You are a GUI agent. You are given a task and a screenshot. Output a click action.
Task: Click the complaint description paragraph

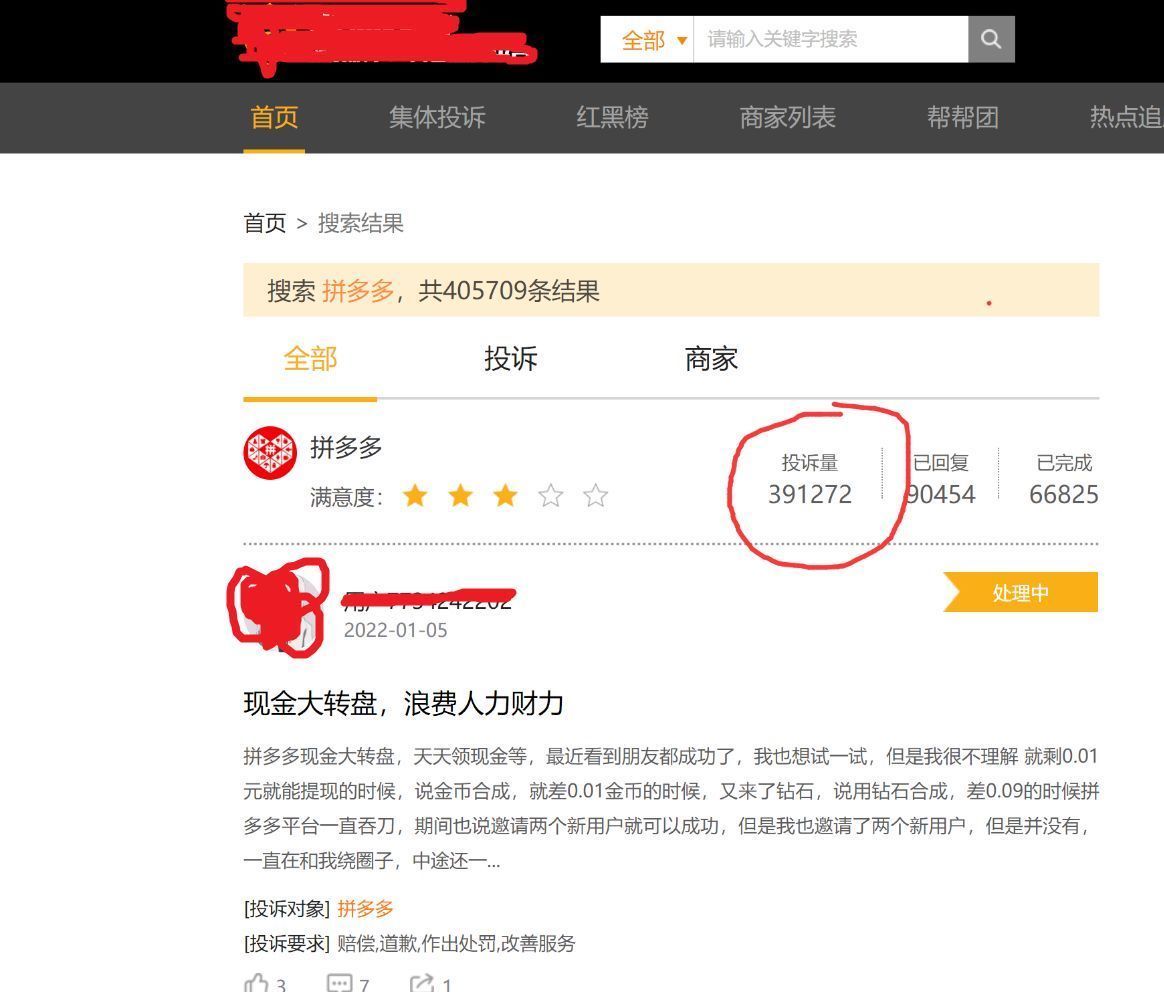coord(671,808)
